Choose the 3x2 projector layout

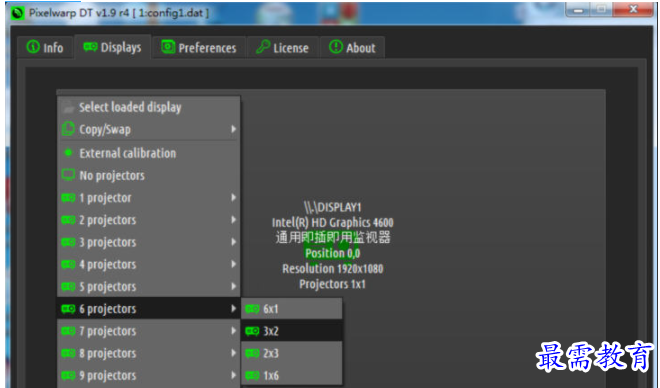pyautogui.click(x=292, y=331)
